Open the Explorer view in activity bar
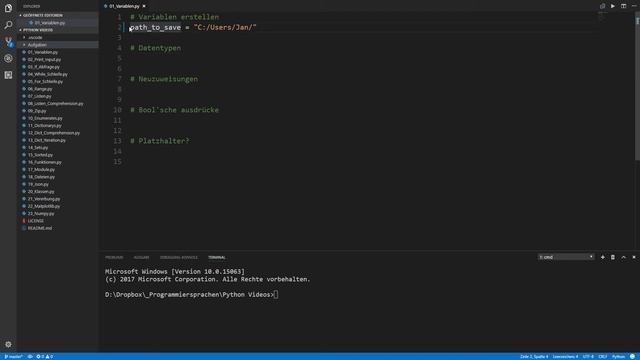The height and width of the screenshot is (360, 640). [x=8, y=8]
